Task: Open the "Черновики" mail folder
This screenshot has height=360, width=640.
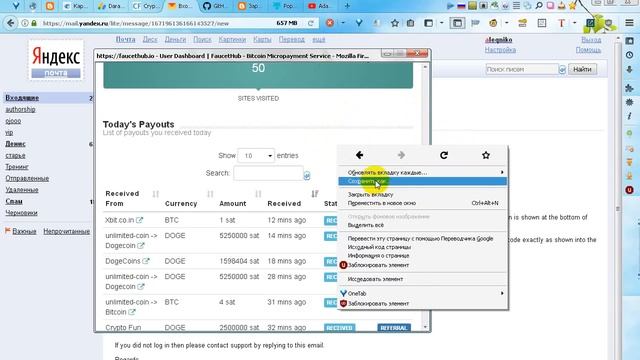Action: [x=21, y=213]
